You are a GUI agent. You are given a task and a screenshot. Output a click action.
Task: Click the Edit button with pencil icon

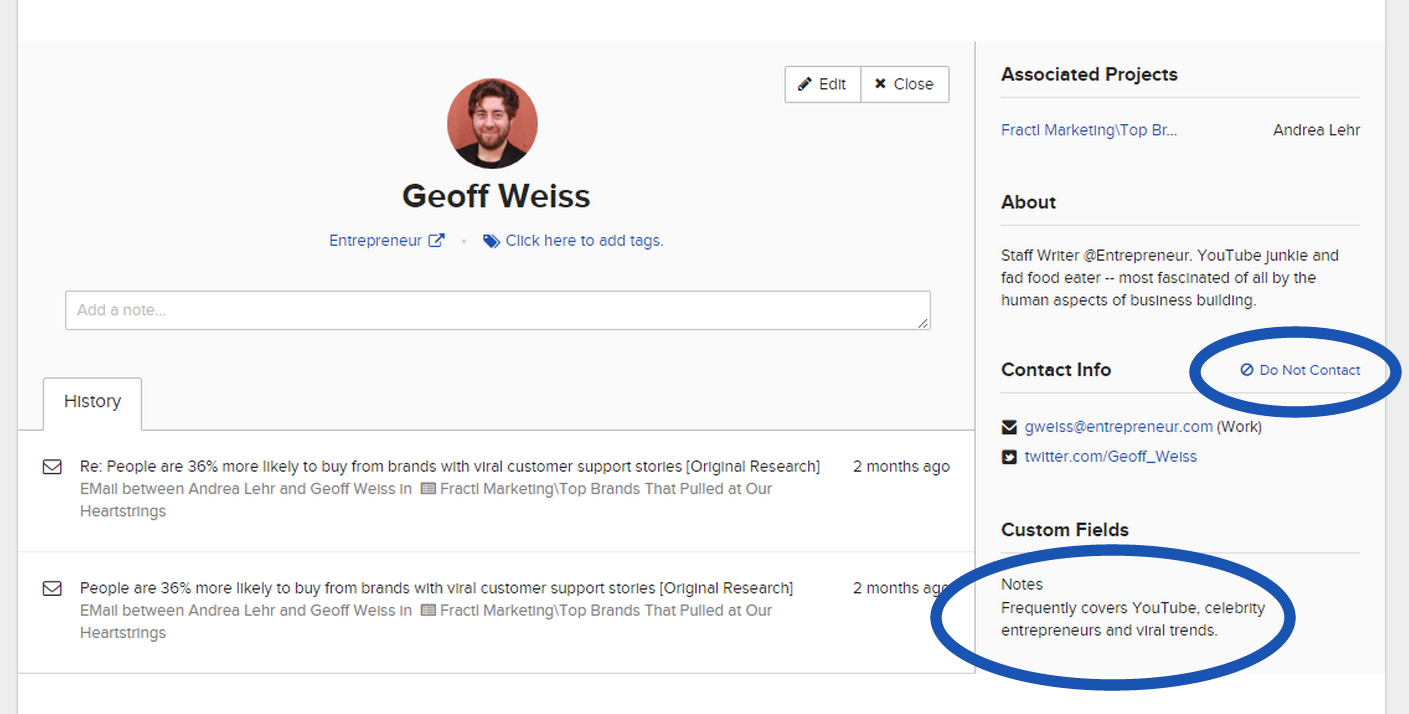pos(822,84)
